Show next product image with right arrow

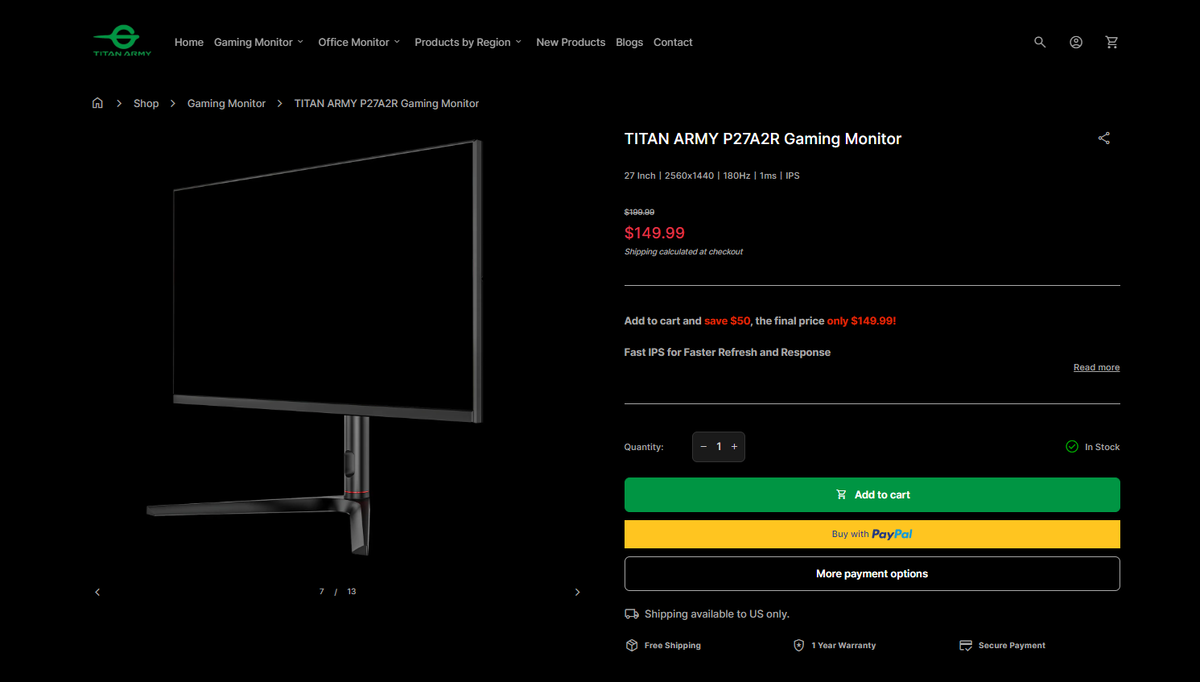577,592
